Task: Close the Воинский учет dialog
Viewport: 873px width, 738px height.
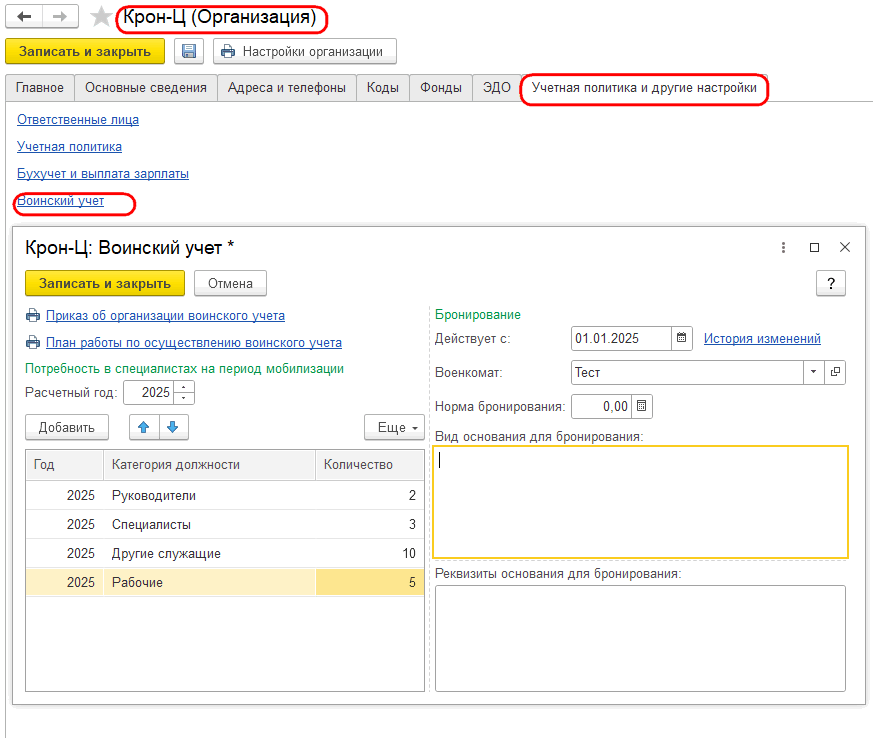Action: tap(845, 247)
